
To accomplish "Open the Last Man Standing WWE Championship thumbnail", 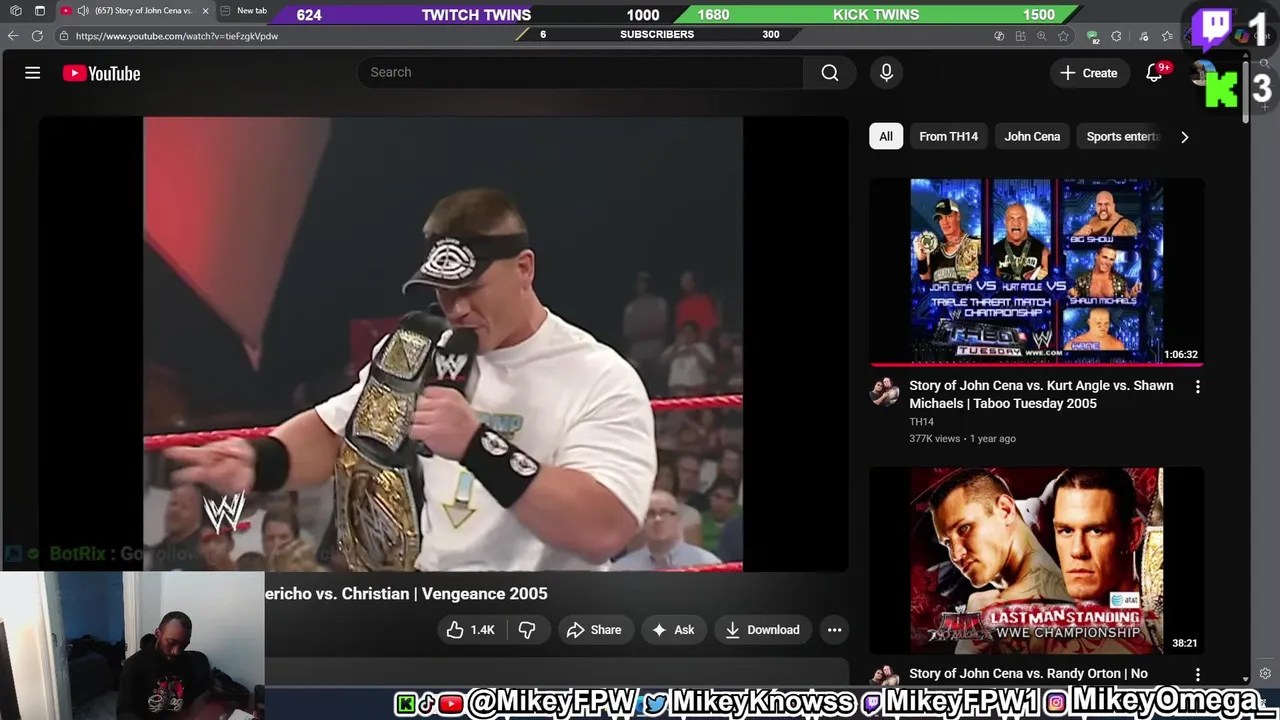I will 1037,561.
